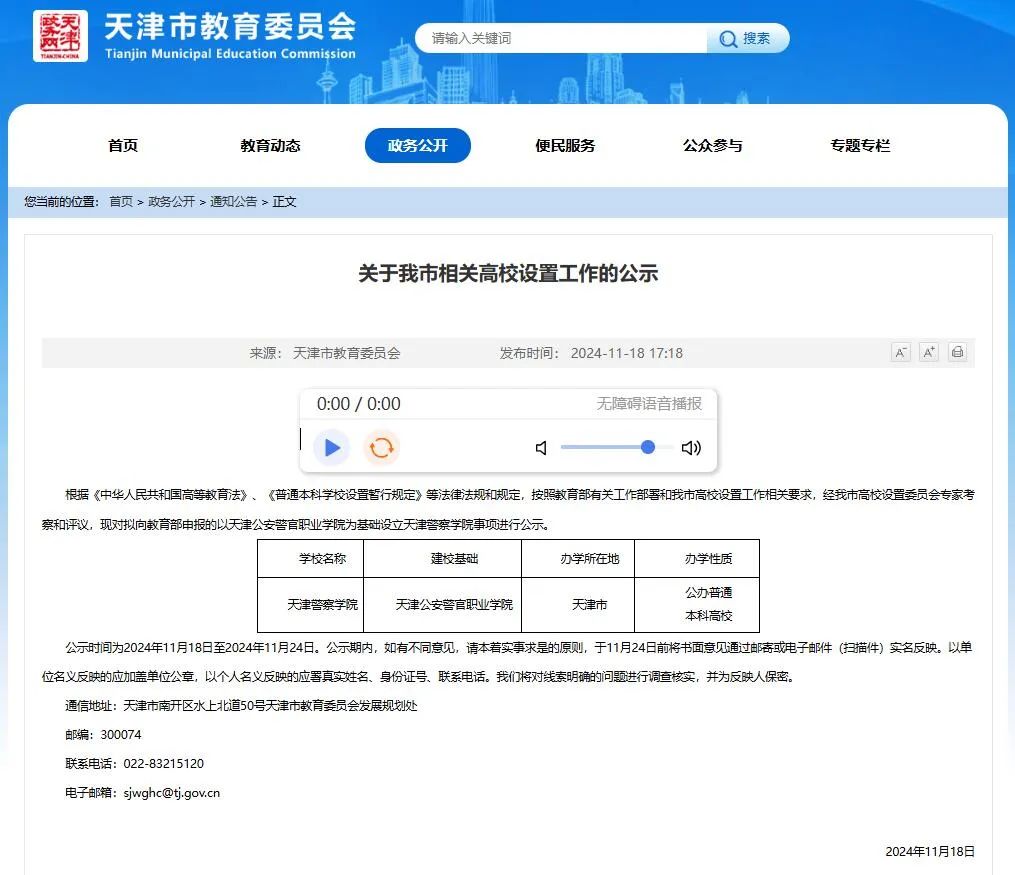This screenshot has height=875, width=1015.
Task: Open the 专题专栏 section
Action: click(x=861, y=145)
